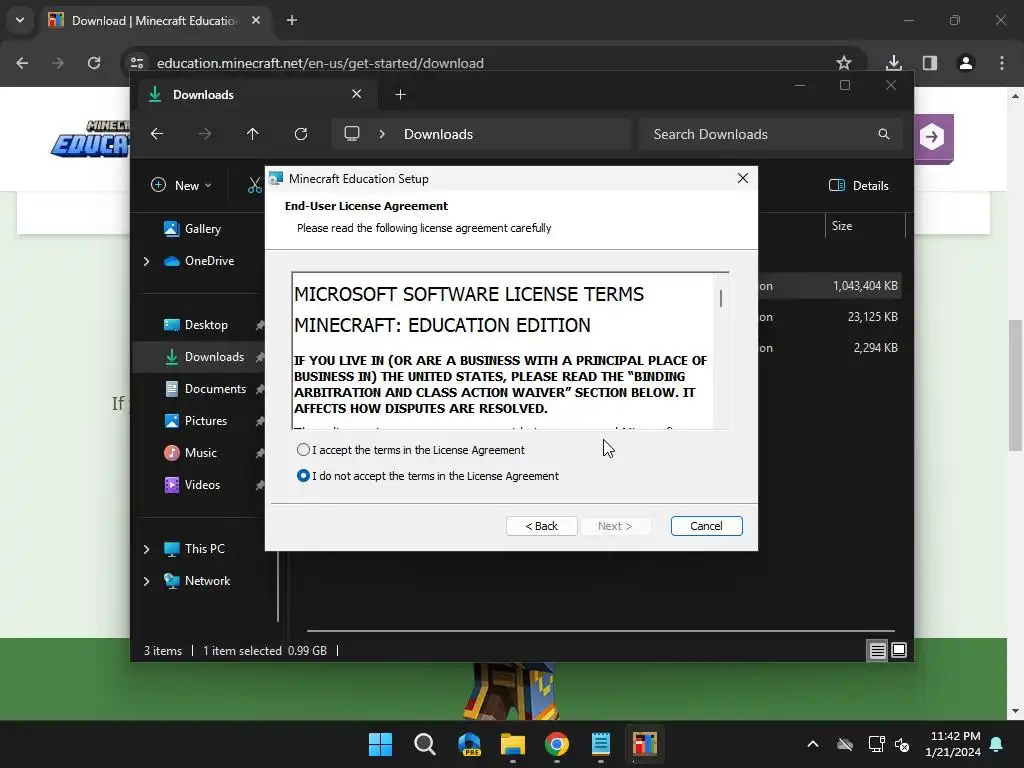This screenshot has height=768, width=1024.
Task: Switch to details list view icon
Action: 877,650
